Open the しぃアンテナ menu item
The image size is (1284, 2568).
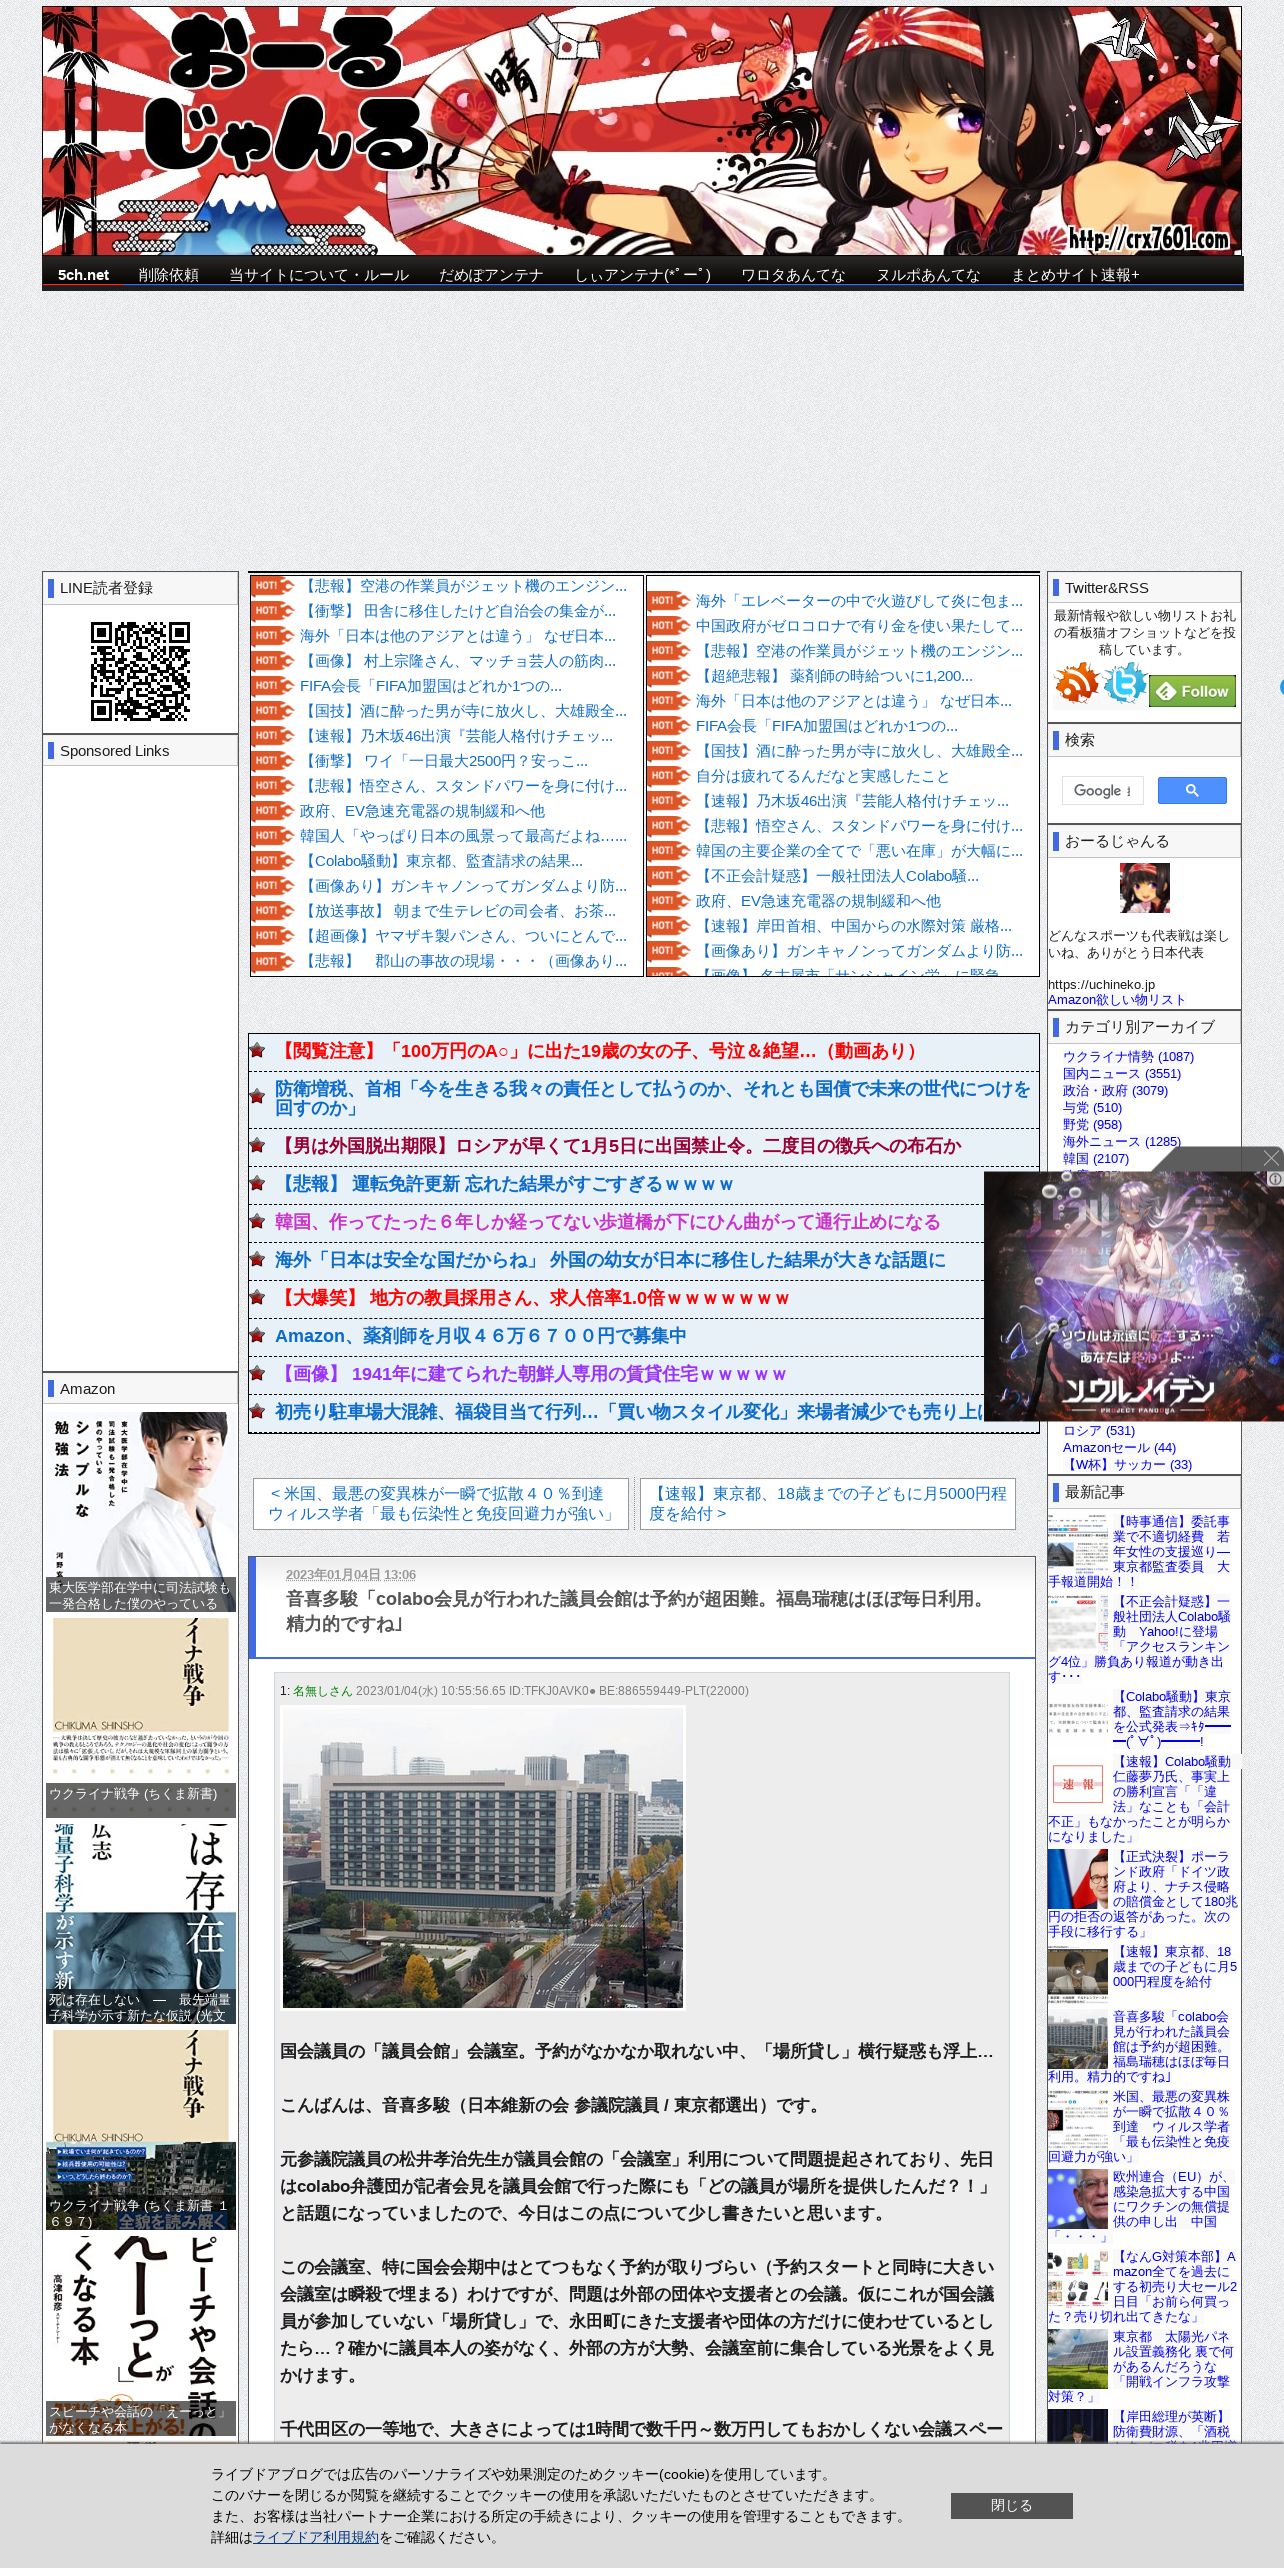(642, 275)
